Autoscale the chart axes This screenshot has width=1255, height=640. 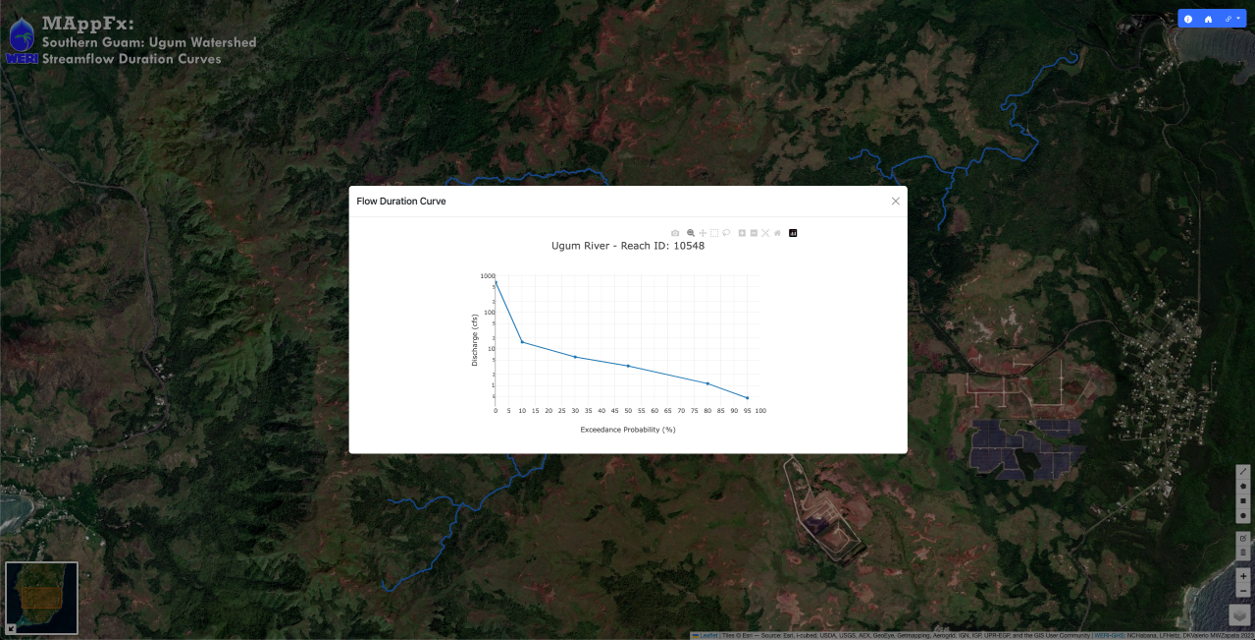(x=766, y=233)
